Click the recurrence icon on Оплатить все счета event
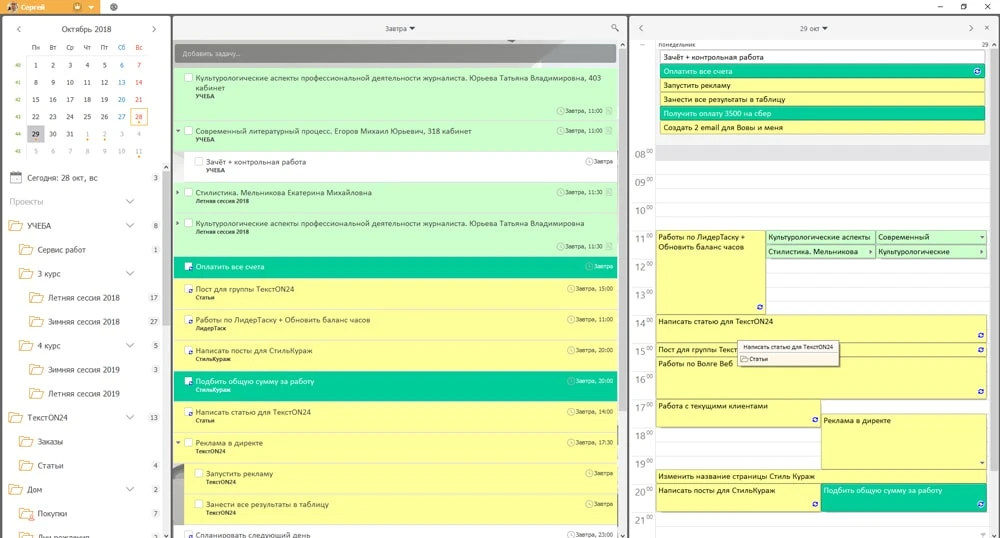Image resolution: width=1000 pixels, height=538 pixels. (977, 72)
